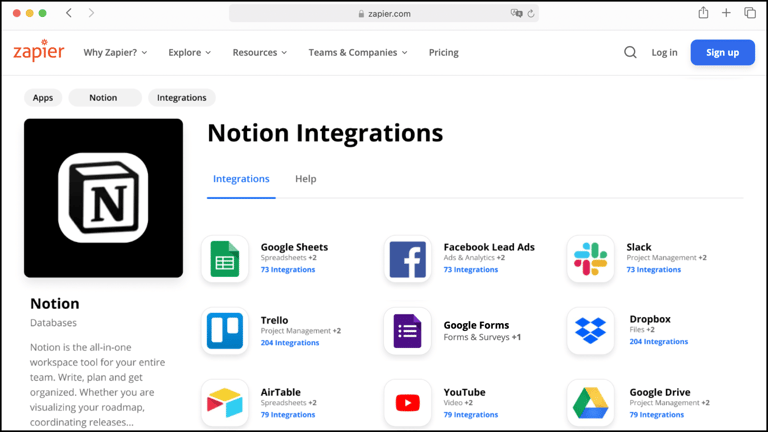Open 73 Integrations under Google Sheets

[288, 269]
